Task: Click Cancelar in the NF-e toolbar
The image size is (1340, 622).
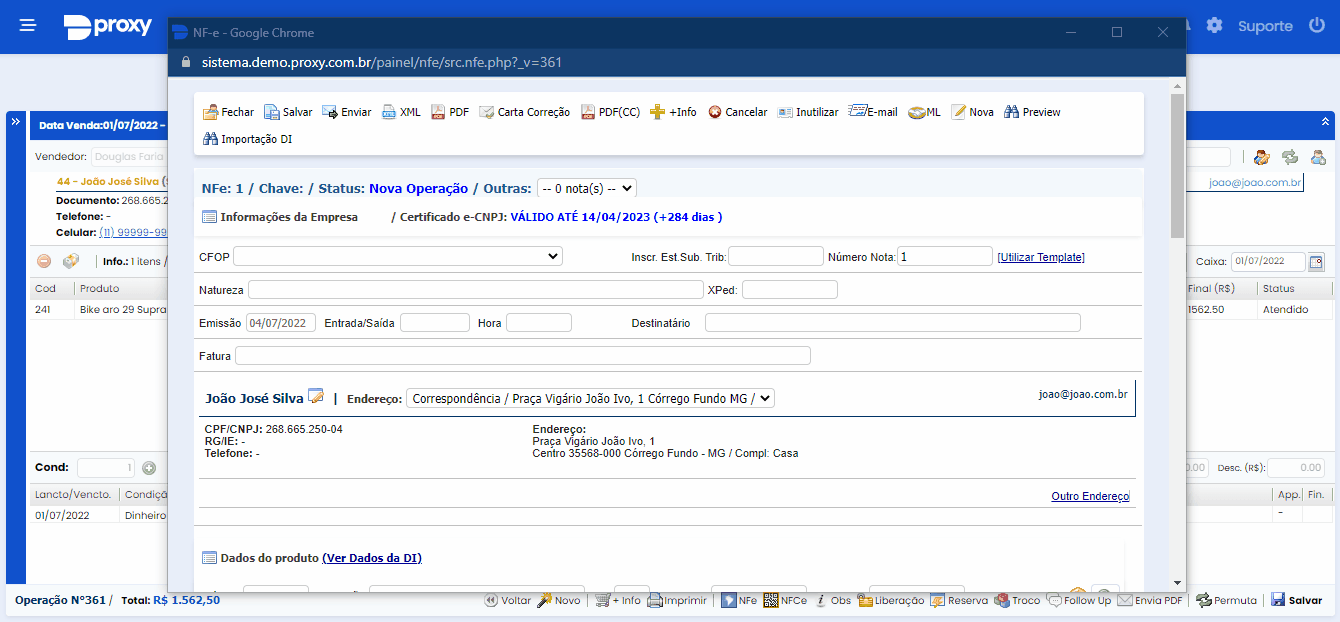Action: [737, 112]
